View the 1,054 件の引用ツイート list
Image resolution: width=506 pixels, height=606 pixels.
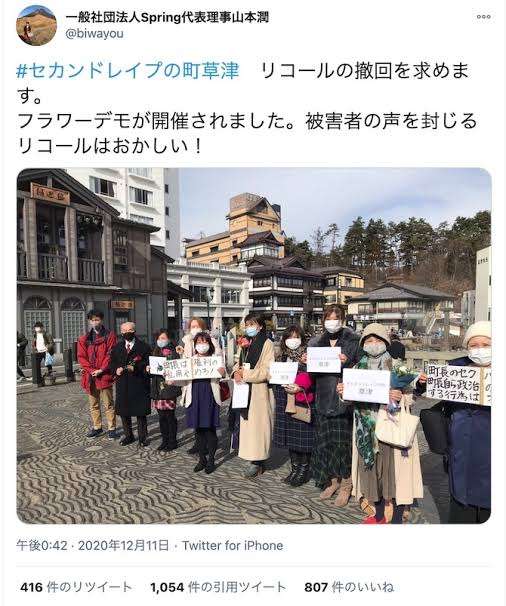tap(218, 587)
